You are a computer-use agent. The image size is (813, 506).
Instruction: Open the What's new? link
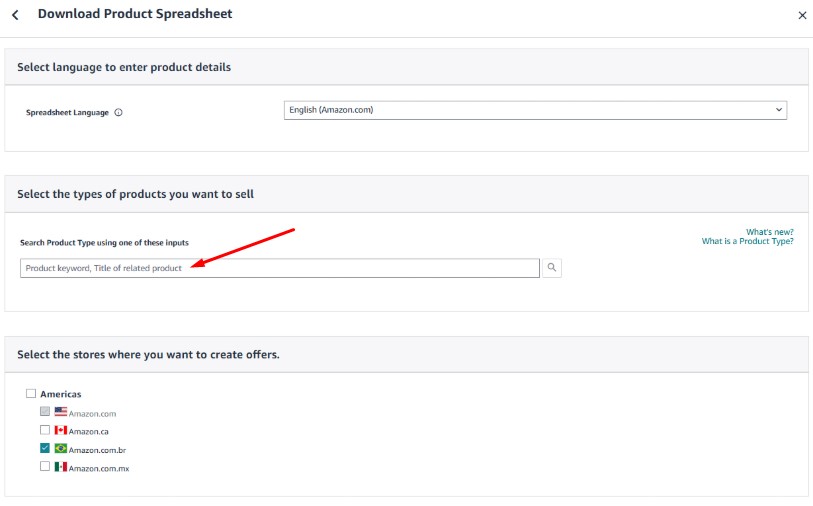(x=769, y=232)
